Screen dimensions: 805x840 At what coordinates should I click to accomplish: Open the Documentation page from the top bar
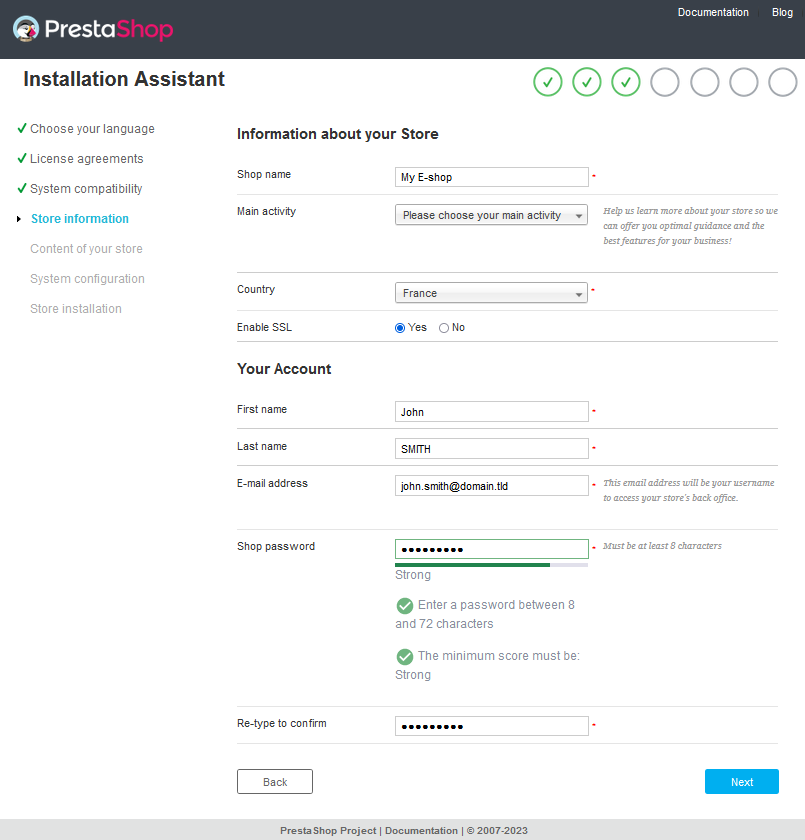pyautogui.click(x=713, y=12)
